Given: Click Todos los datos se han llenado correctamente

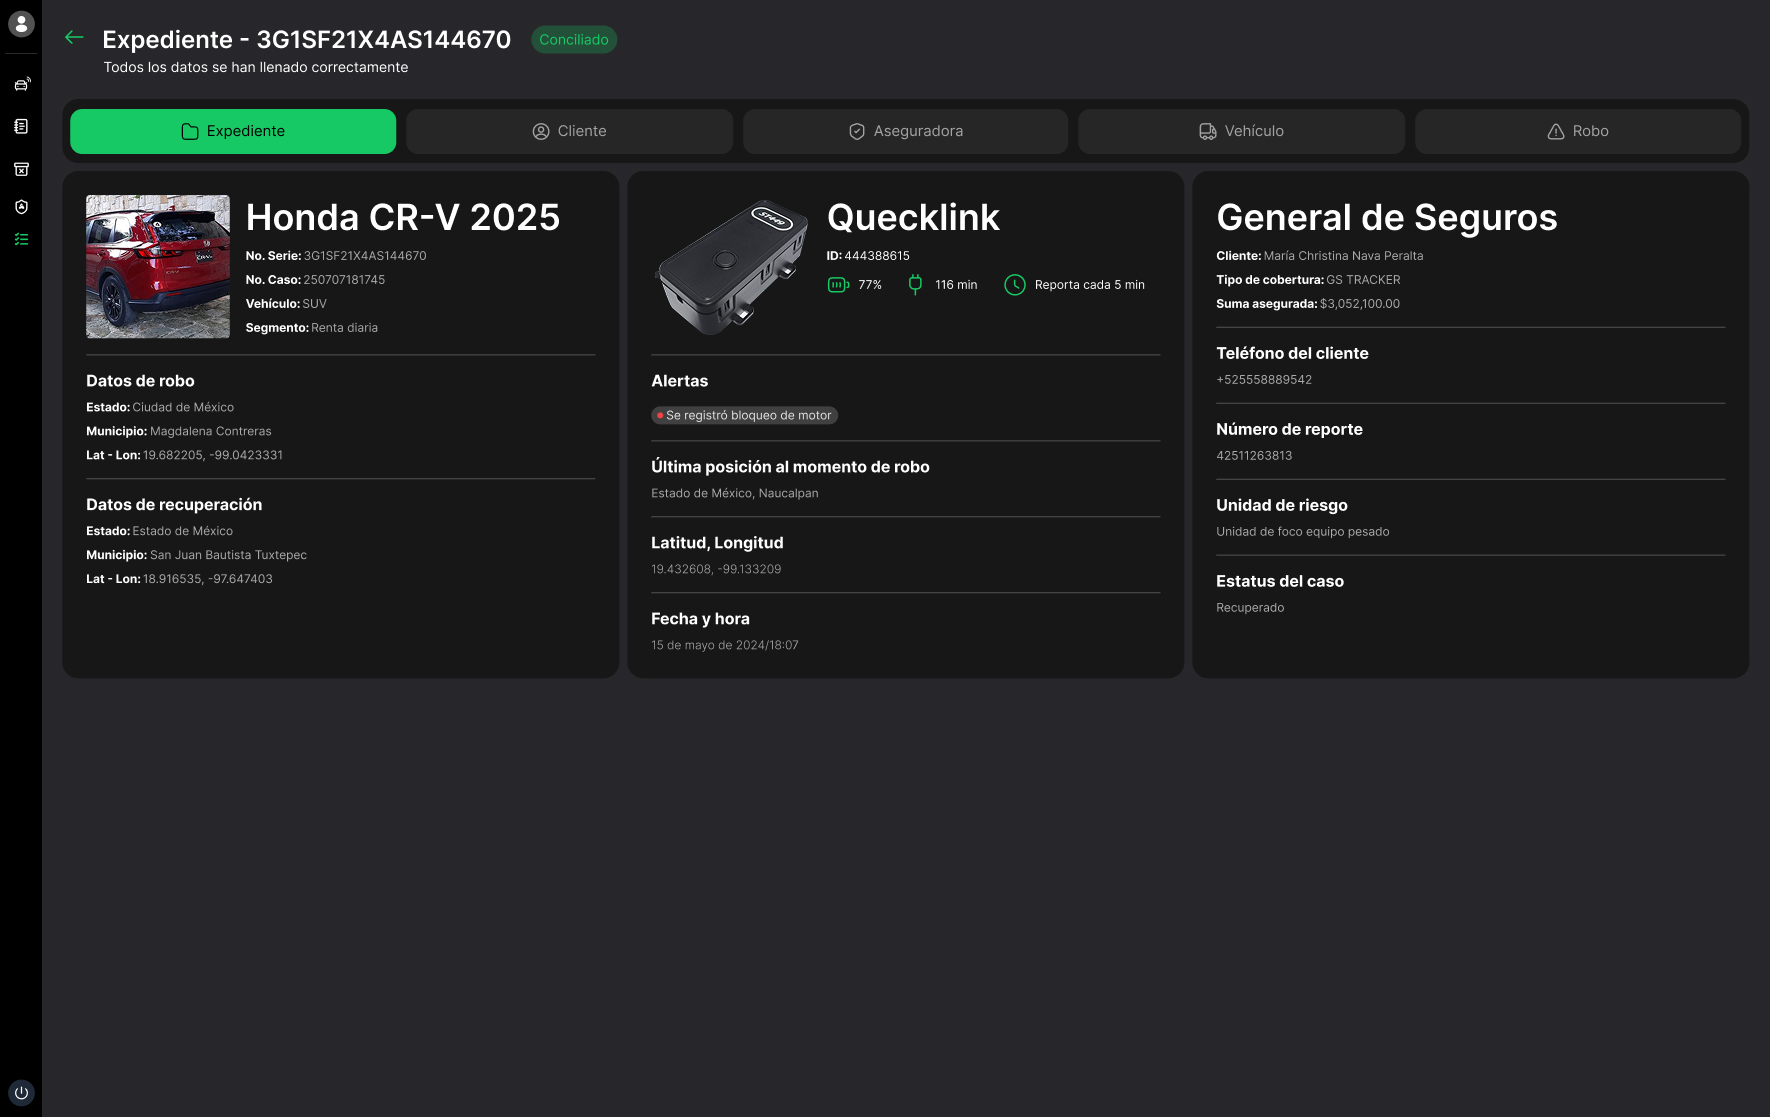Looking at the screenshot, I should tap(256, 67).
